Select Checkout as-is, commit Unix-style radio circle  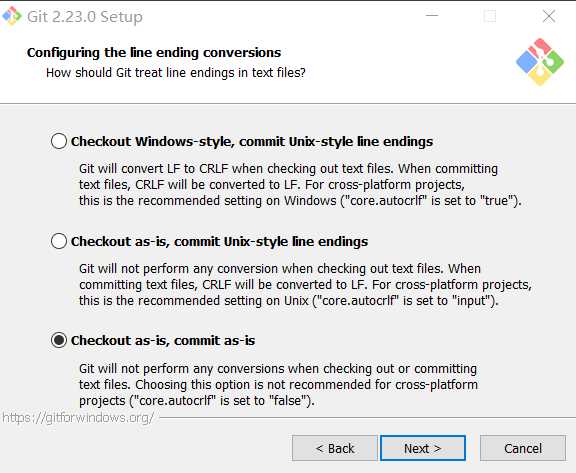click(59, 241)
